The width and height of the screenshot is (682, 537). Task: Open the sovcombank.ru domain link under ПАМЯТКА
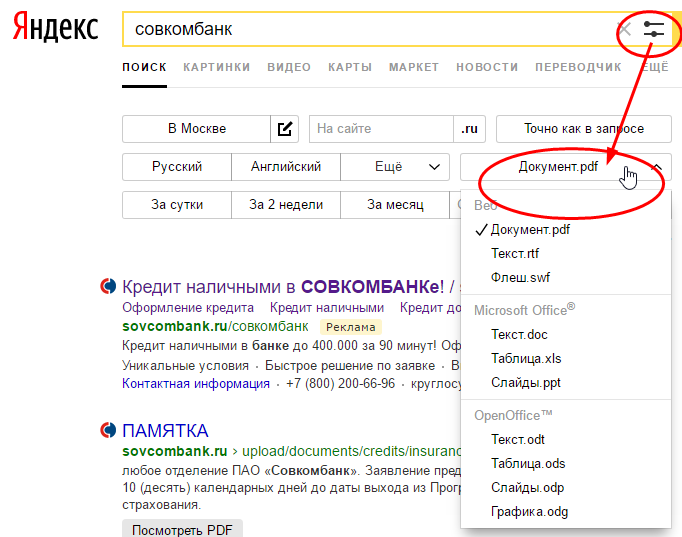tap(174, 451)
